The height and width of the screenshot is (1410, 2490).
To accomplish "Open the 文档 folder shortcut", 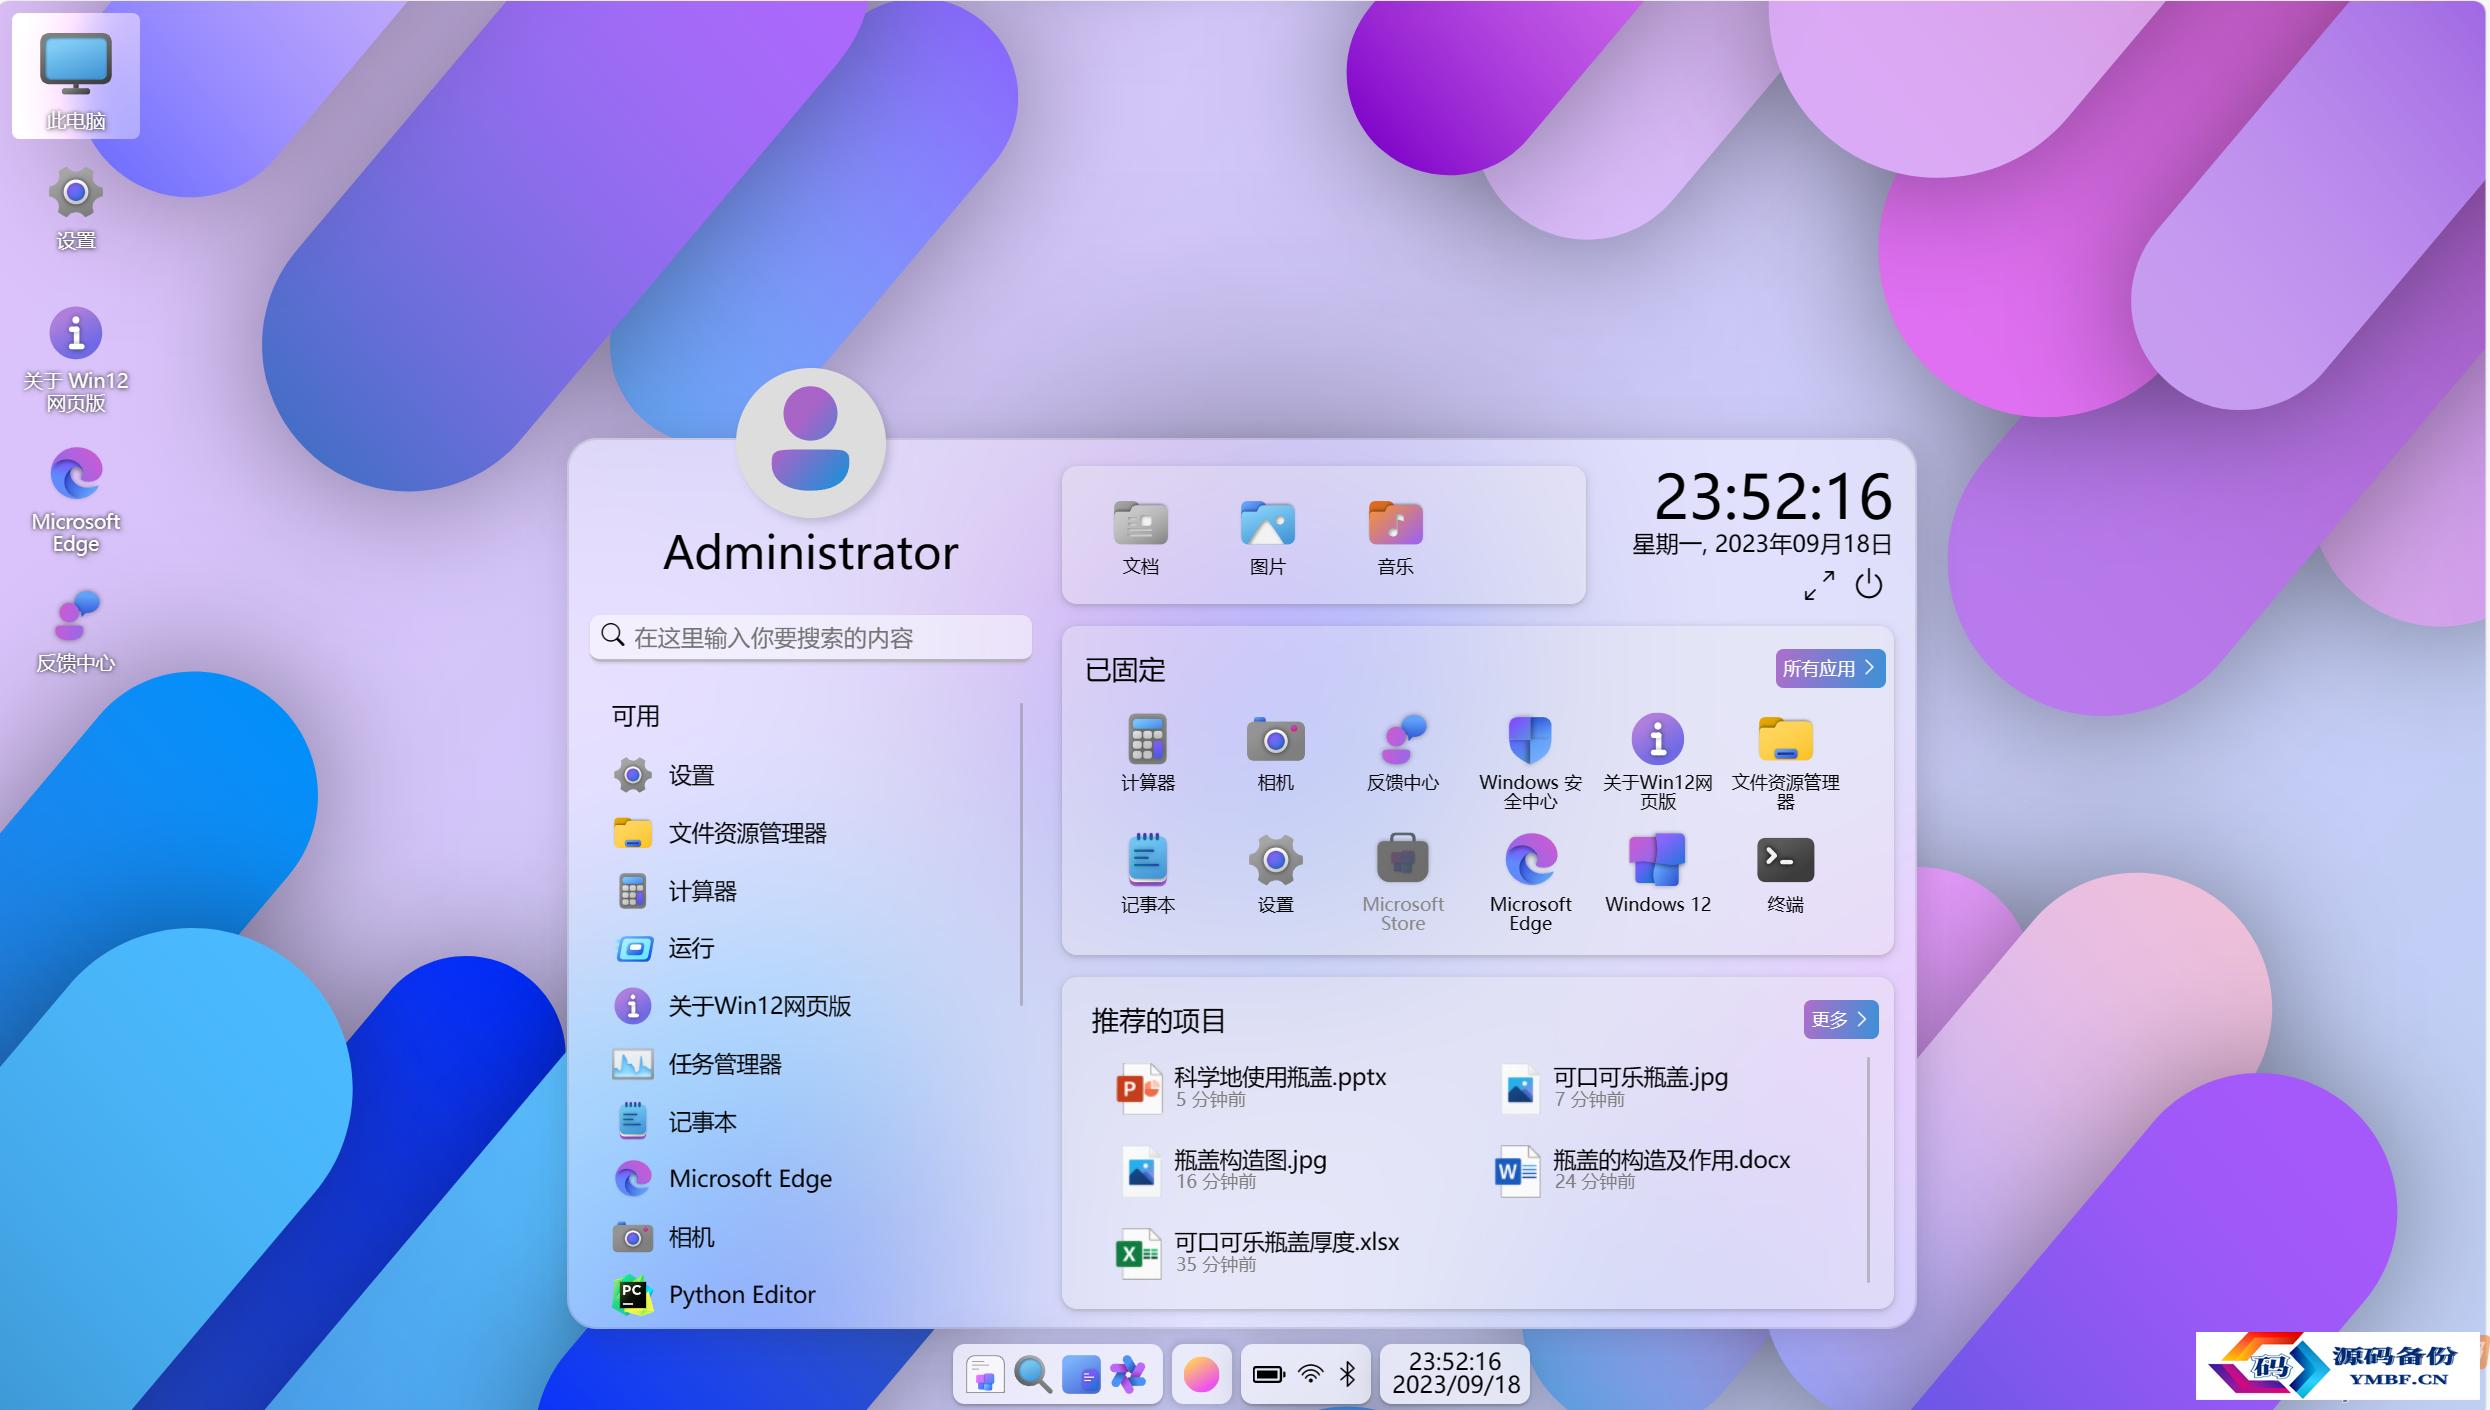I will point(1140,537).
